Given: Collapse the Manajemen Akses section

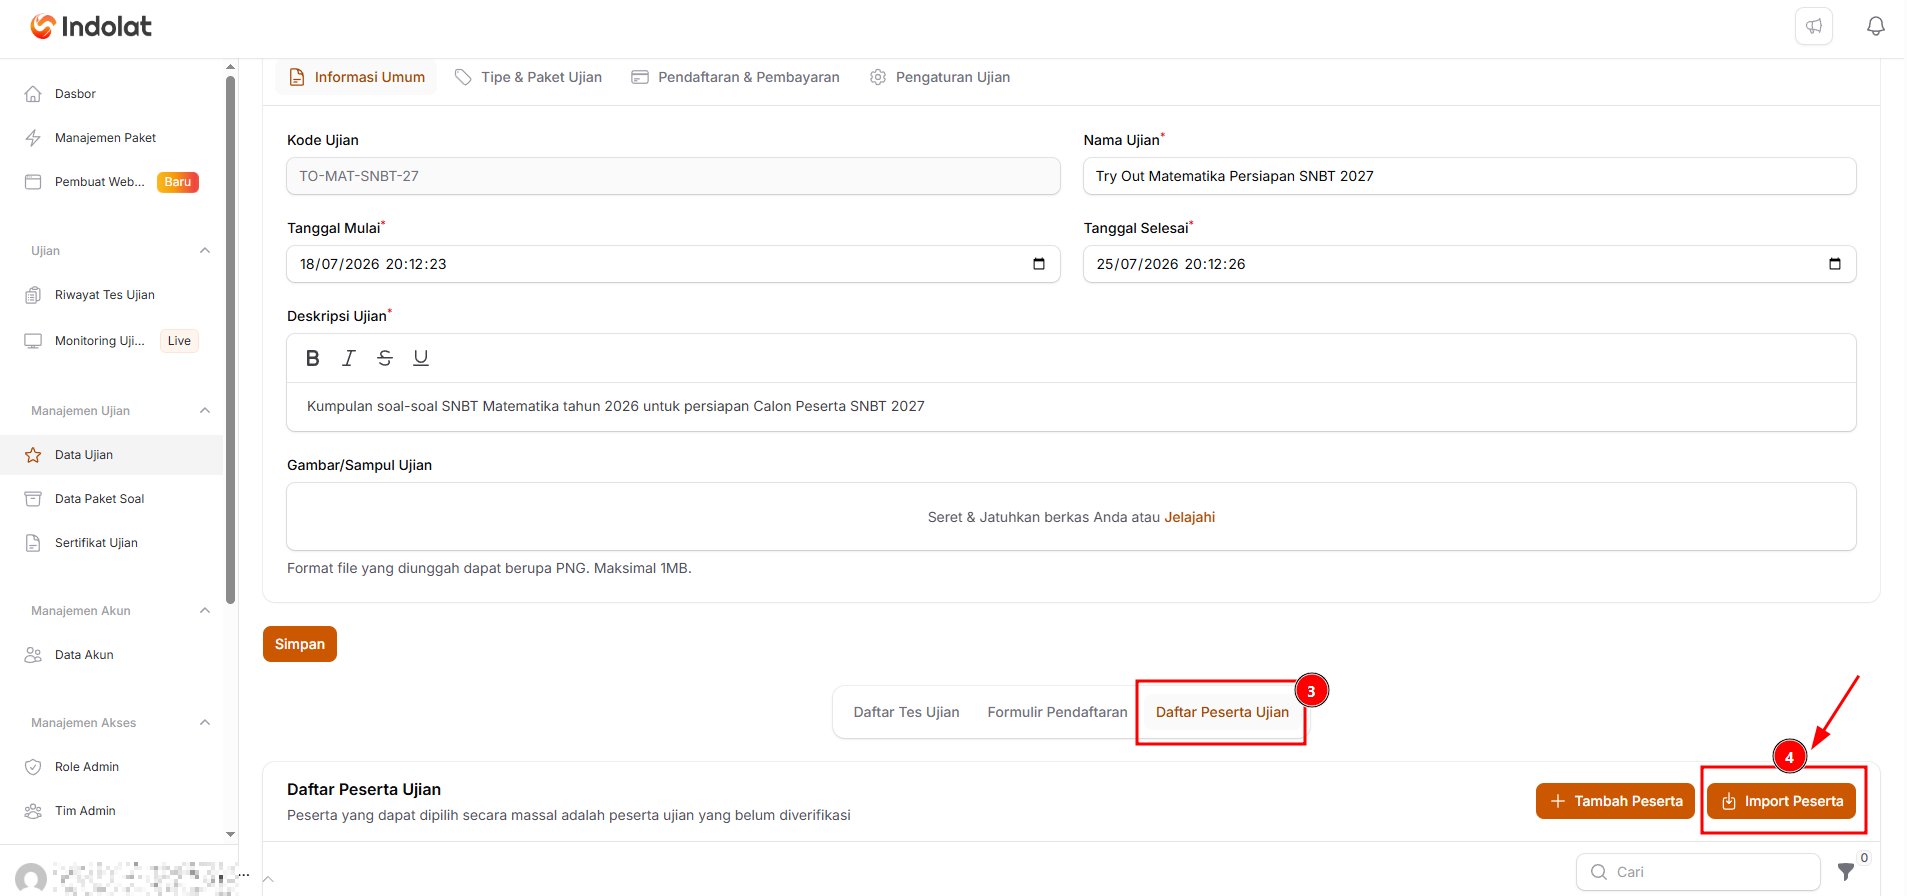Looking at the screenshot, I should 205,723.
